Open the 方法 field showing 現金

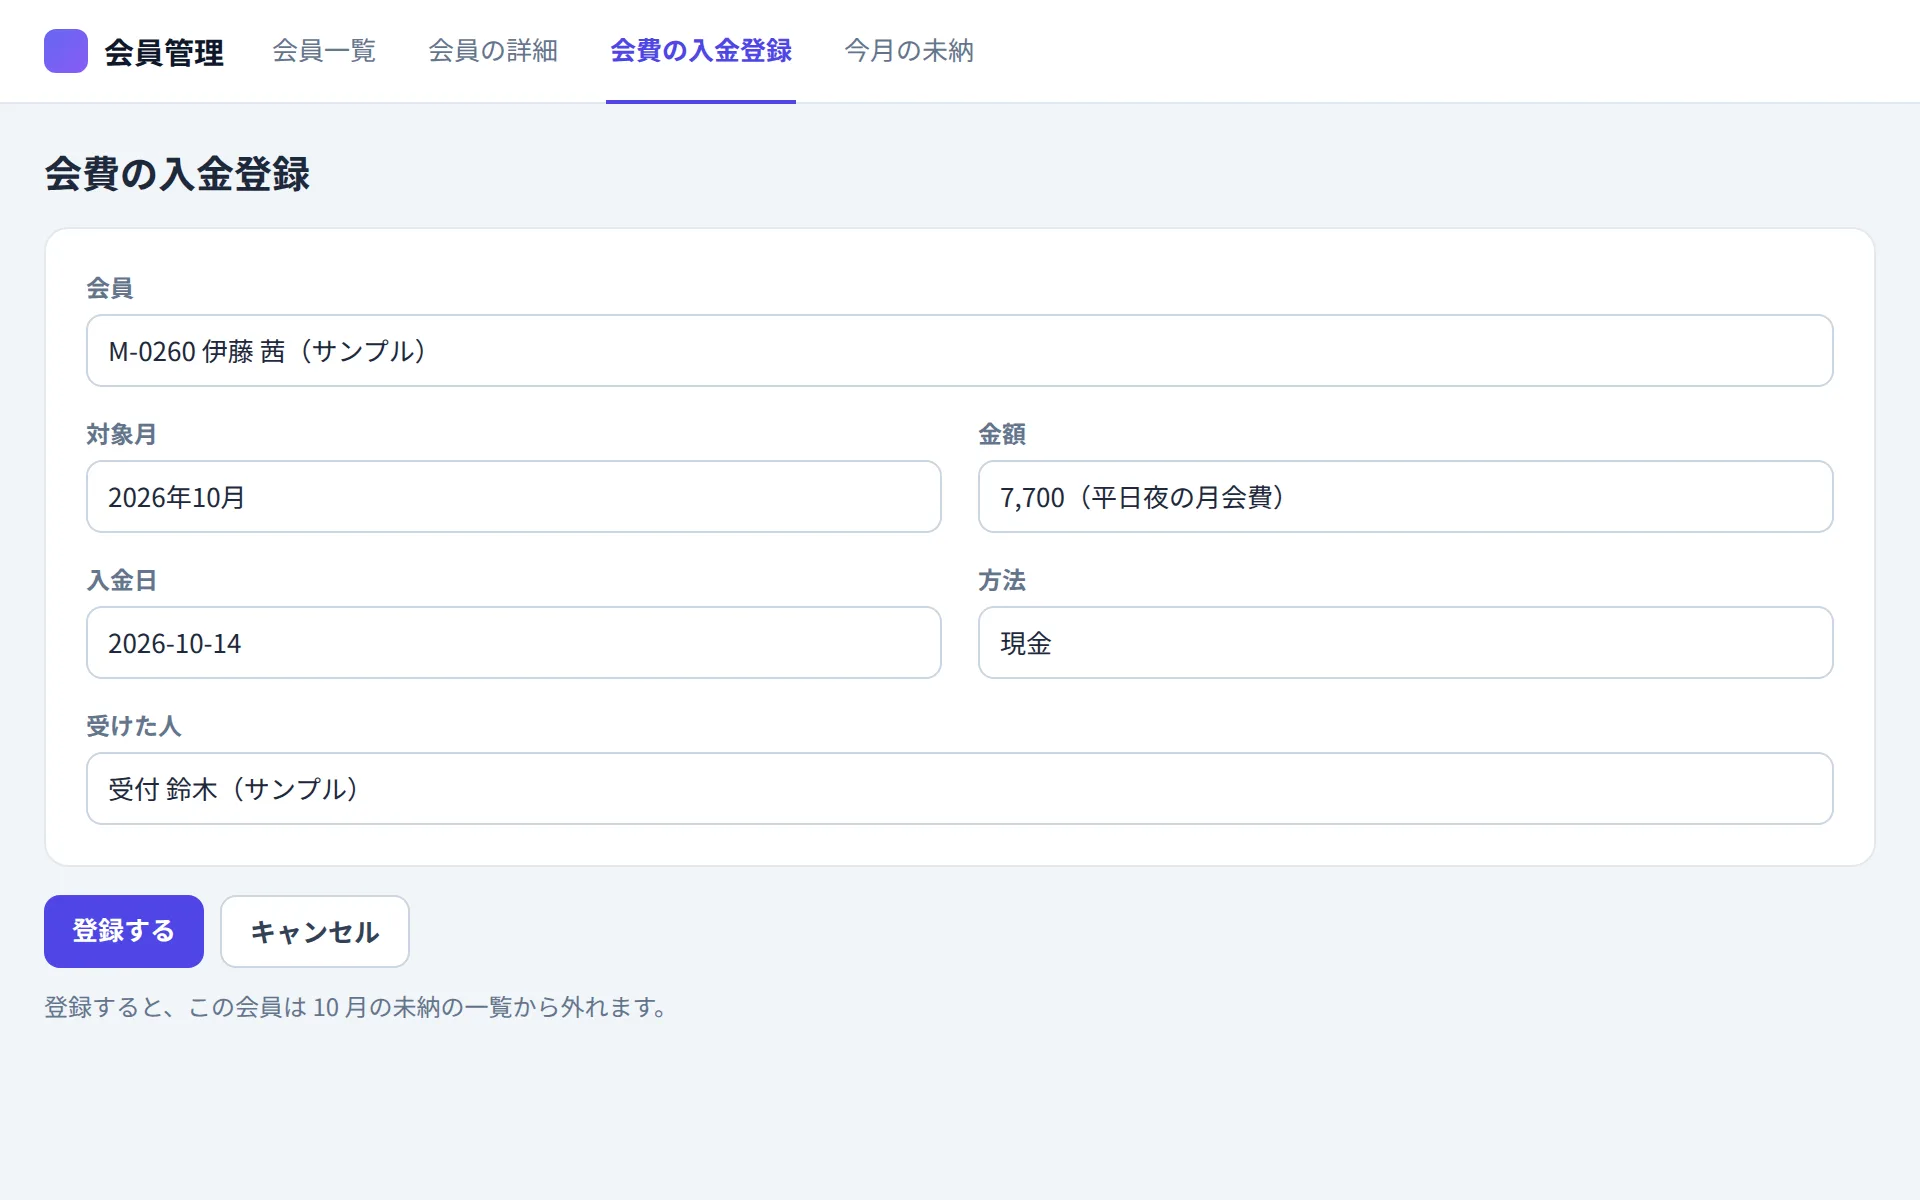[1406, 643]
